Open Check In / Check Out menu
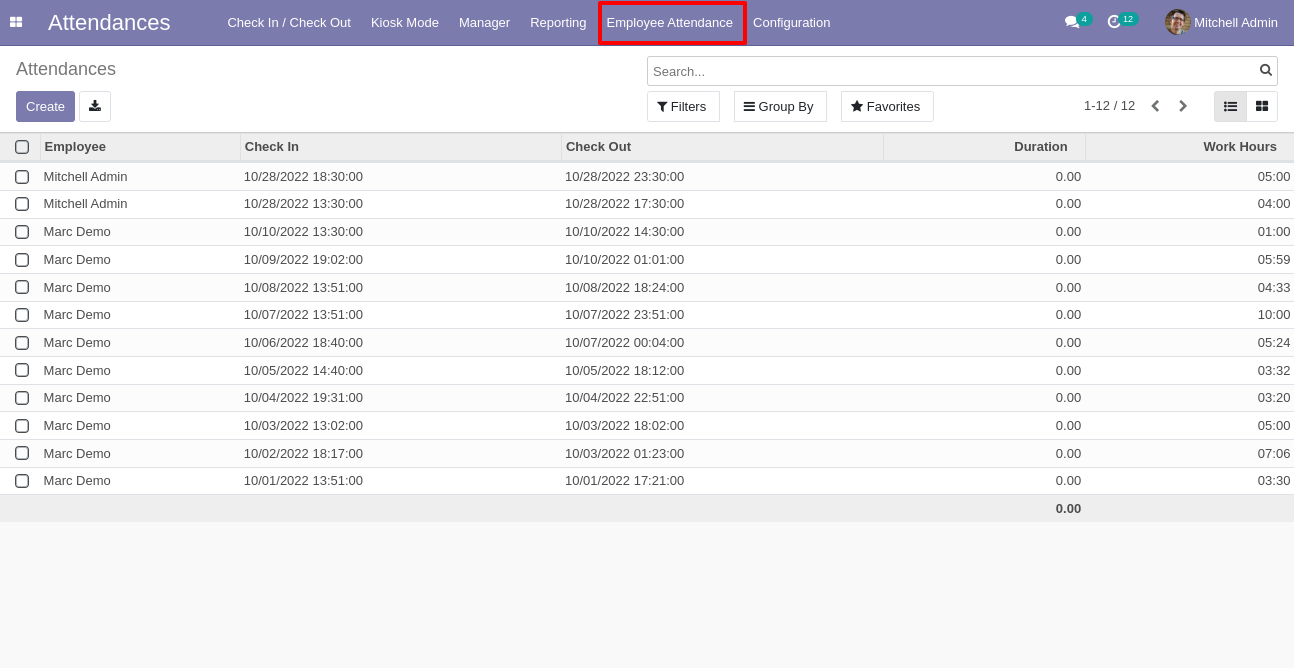This screenshot has width=1294, height=668. tap(289, 22)
